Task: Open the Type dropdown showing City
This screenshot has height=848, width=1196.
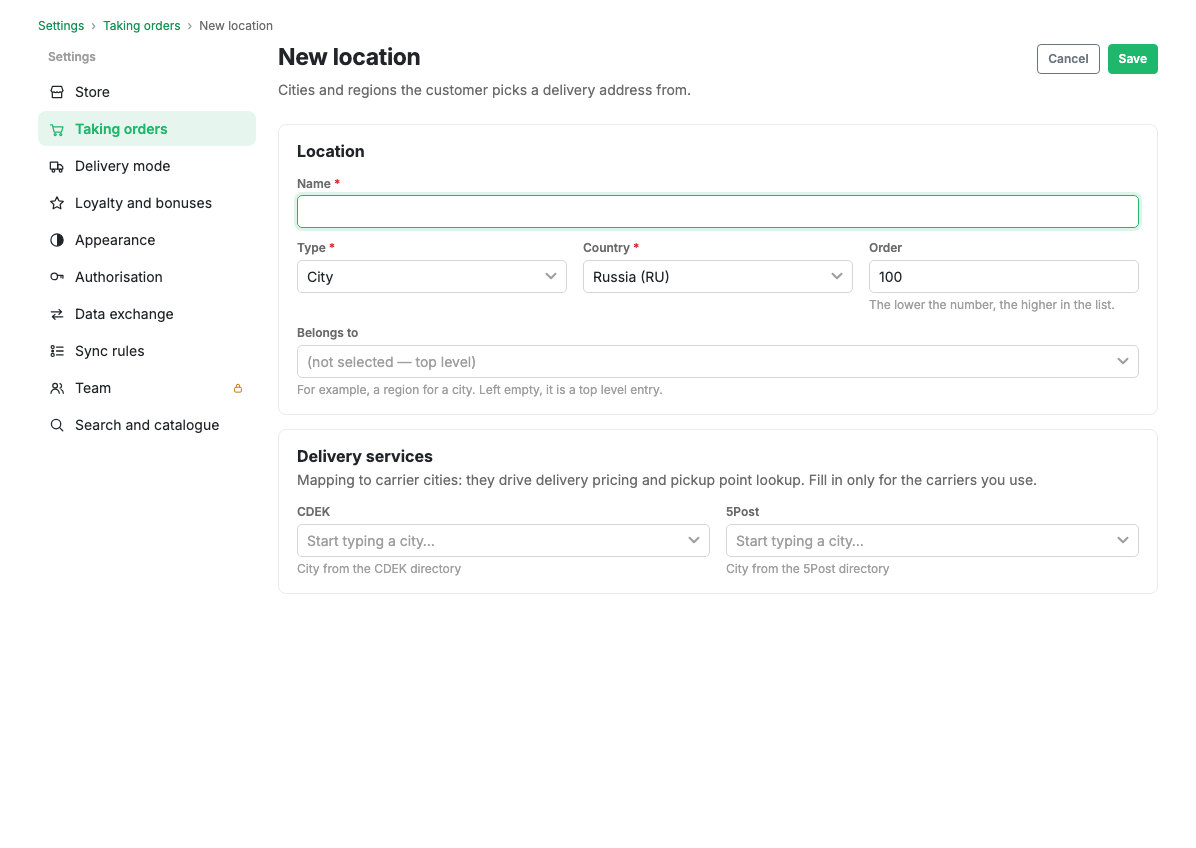Action: [x=432, y=277]
